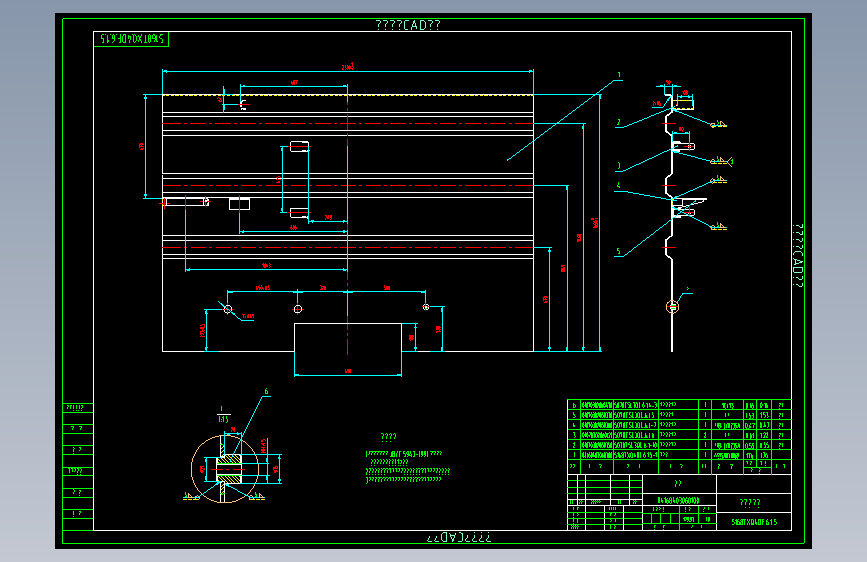Click the right weld symbol under the detail circle

pos(257,496)
